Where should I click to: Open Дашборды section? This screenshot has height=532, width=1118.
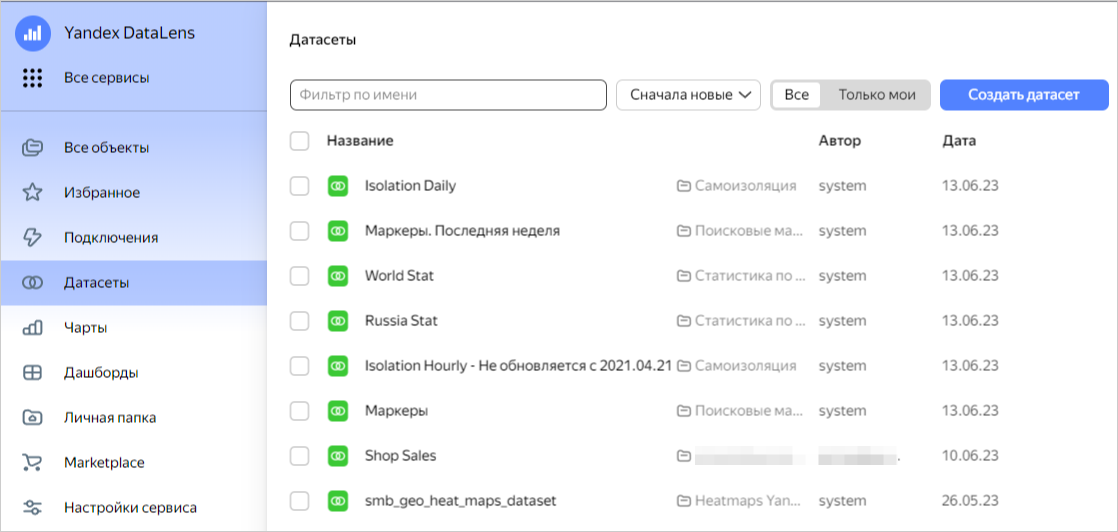pyautogui.click(x=101, y=373)
